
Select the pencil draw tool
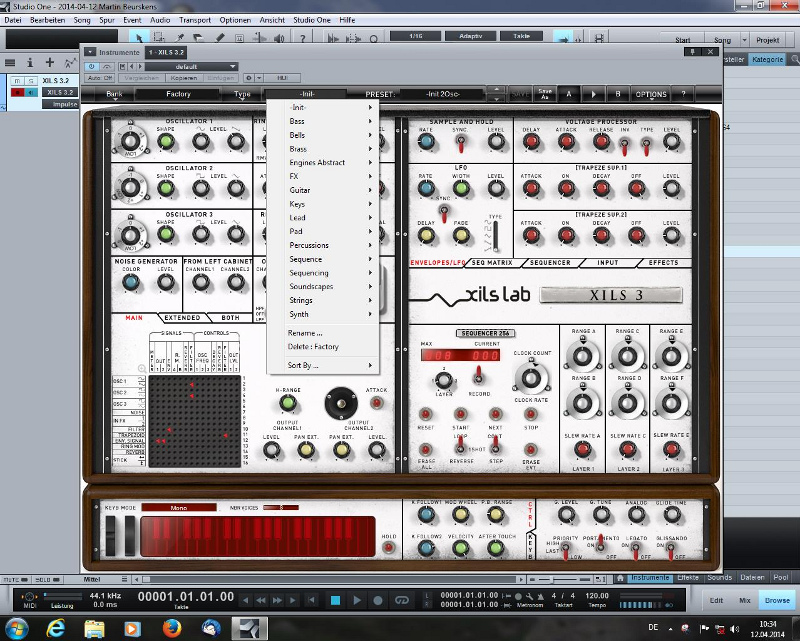click(x=220, y=38)
